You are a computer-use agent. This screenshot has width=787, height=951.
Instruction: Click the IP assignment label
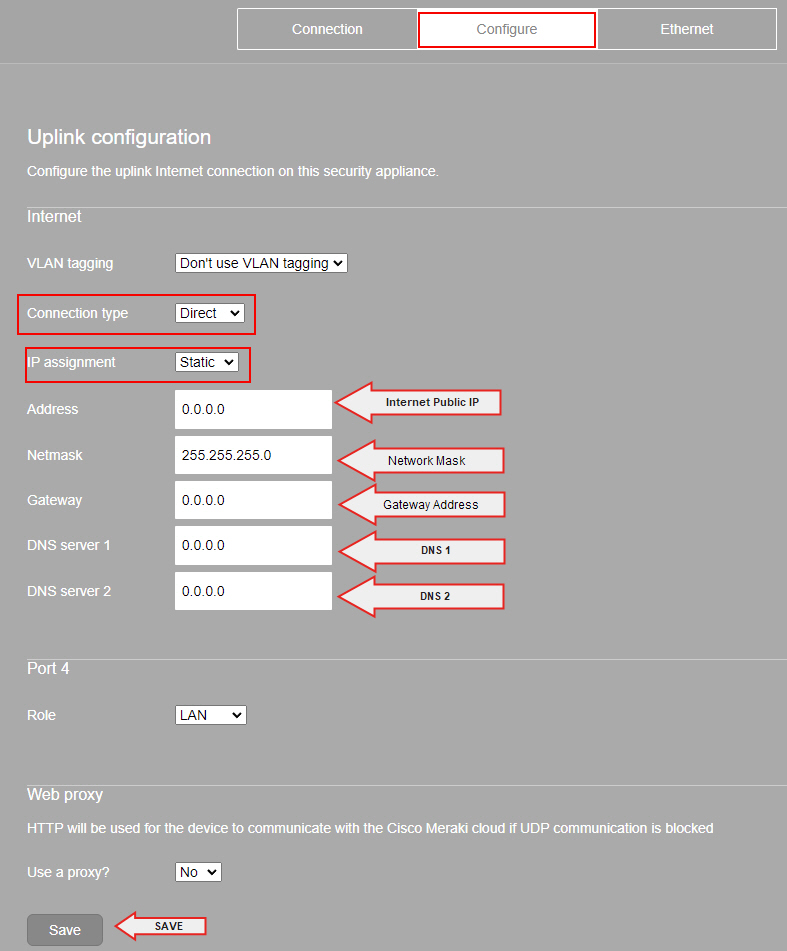click(72, 362)
